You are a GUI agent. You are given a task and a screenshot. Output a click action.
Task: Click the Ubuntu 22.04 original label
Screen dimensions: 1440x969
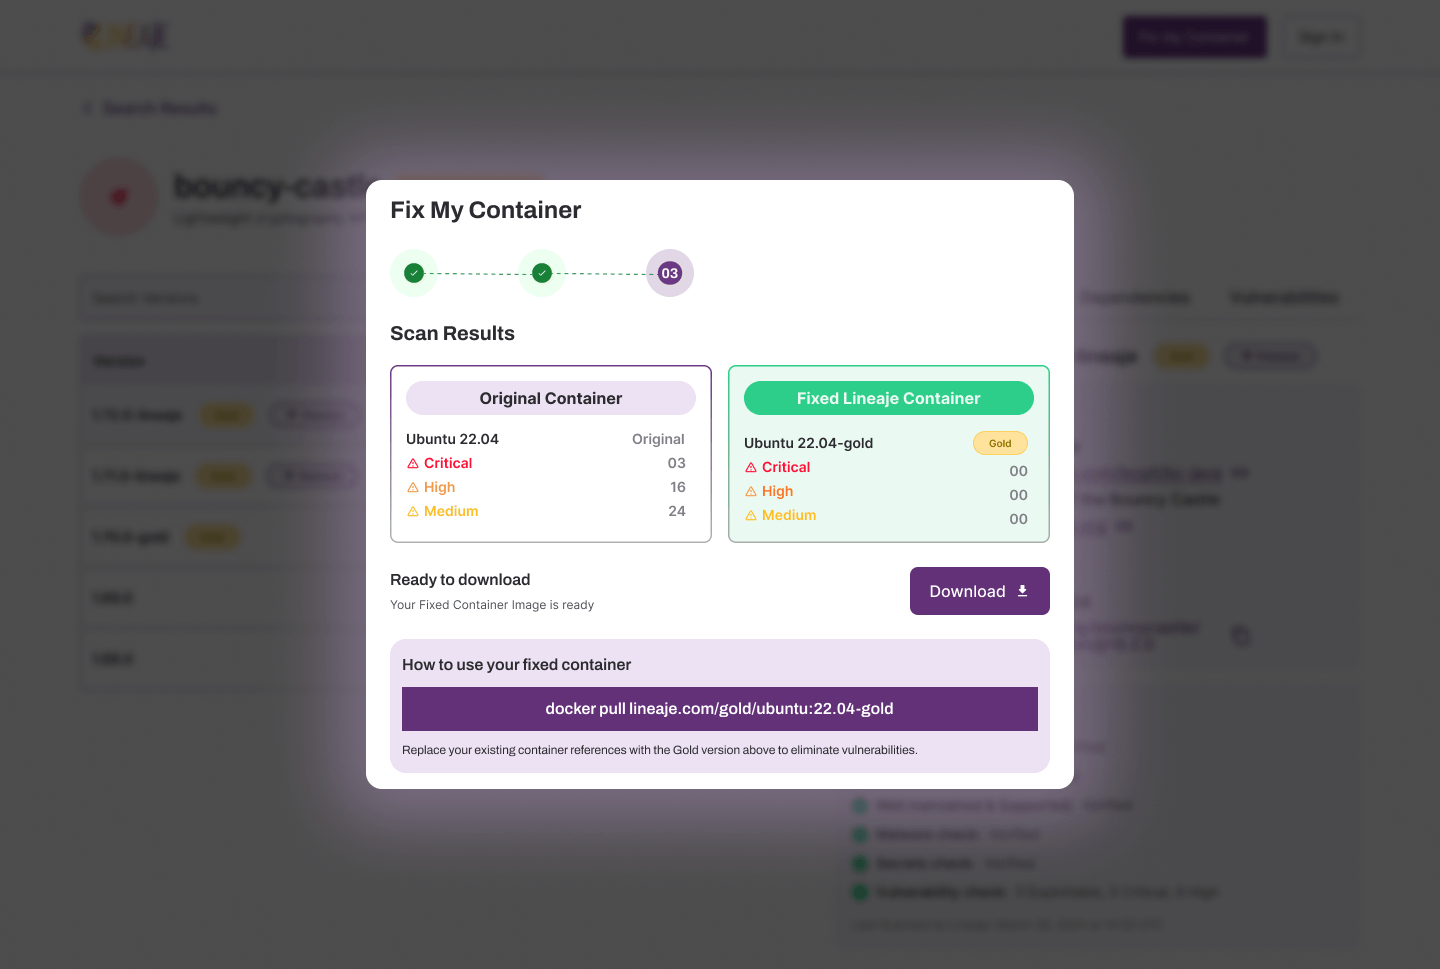pyautogui.click(x=452, y=439)
